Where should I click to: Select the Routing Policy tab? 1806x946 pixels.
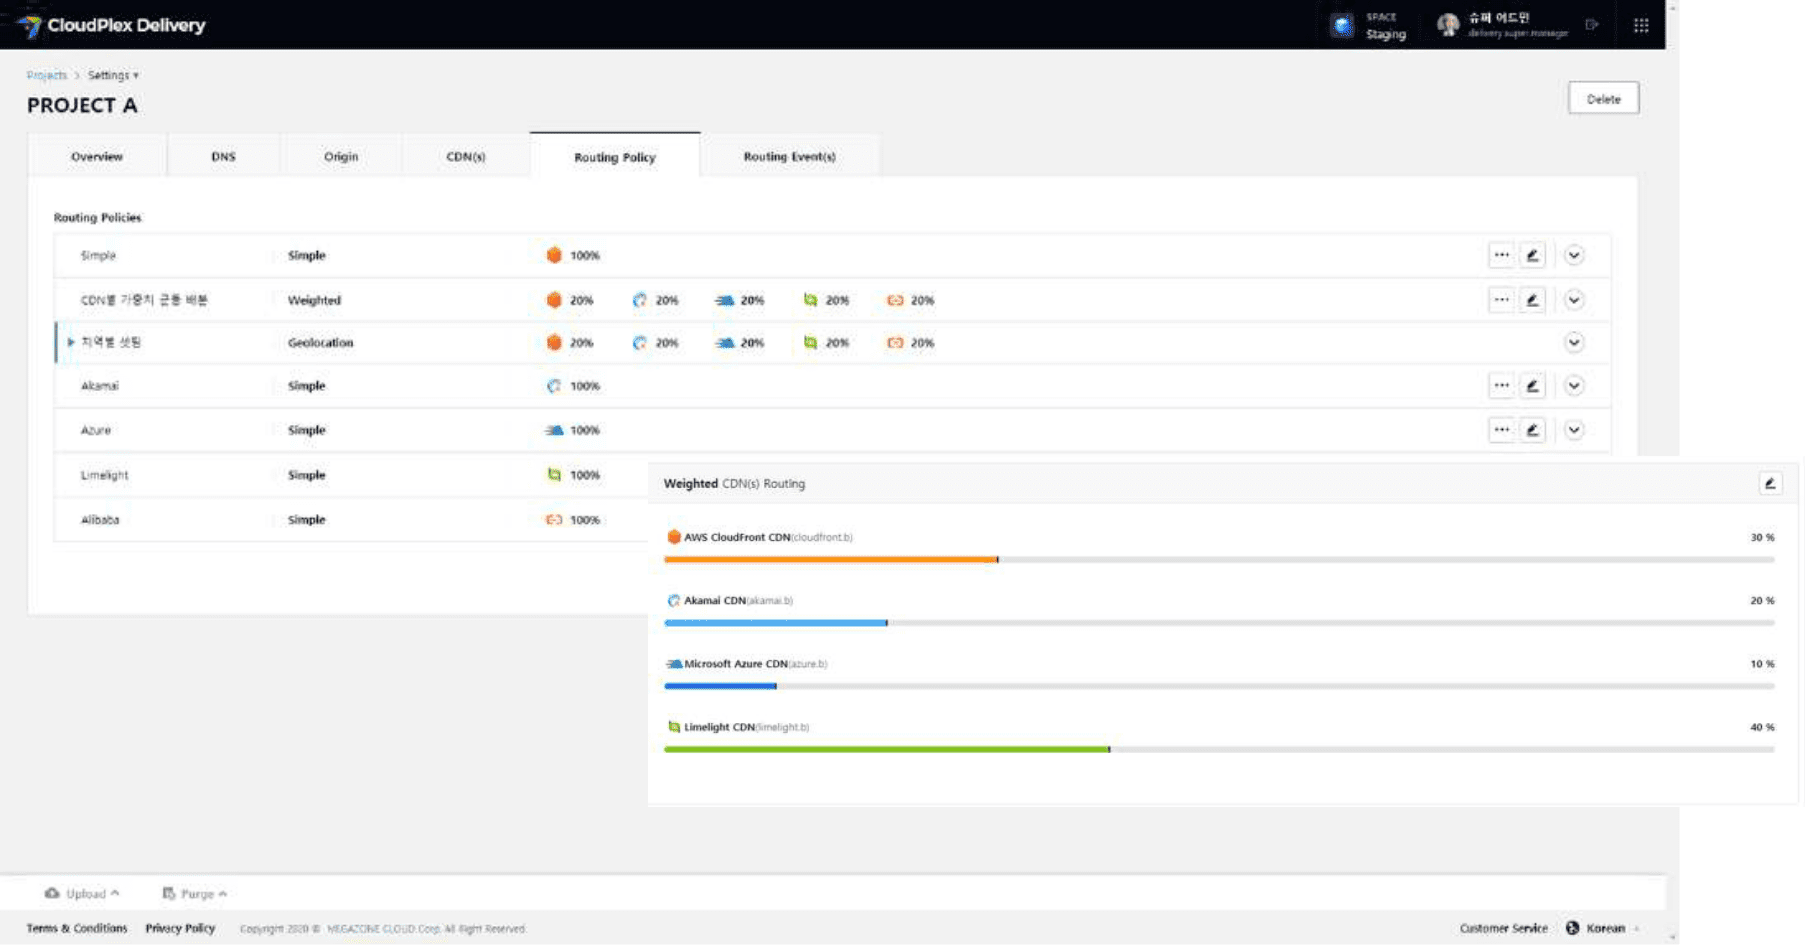[615, 156]
